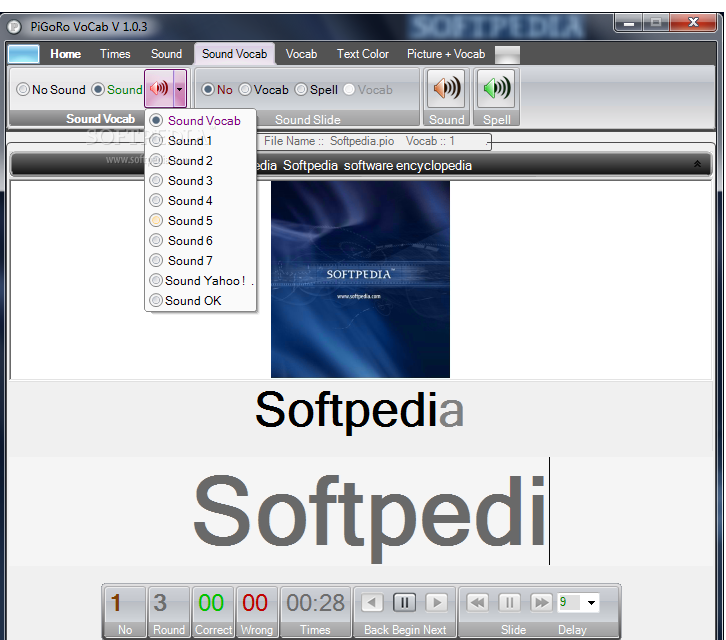Choose Sound OK in the list
This screenshot has width=726, height=640.
pyautogui.click(x=200, y=301)
